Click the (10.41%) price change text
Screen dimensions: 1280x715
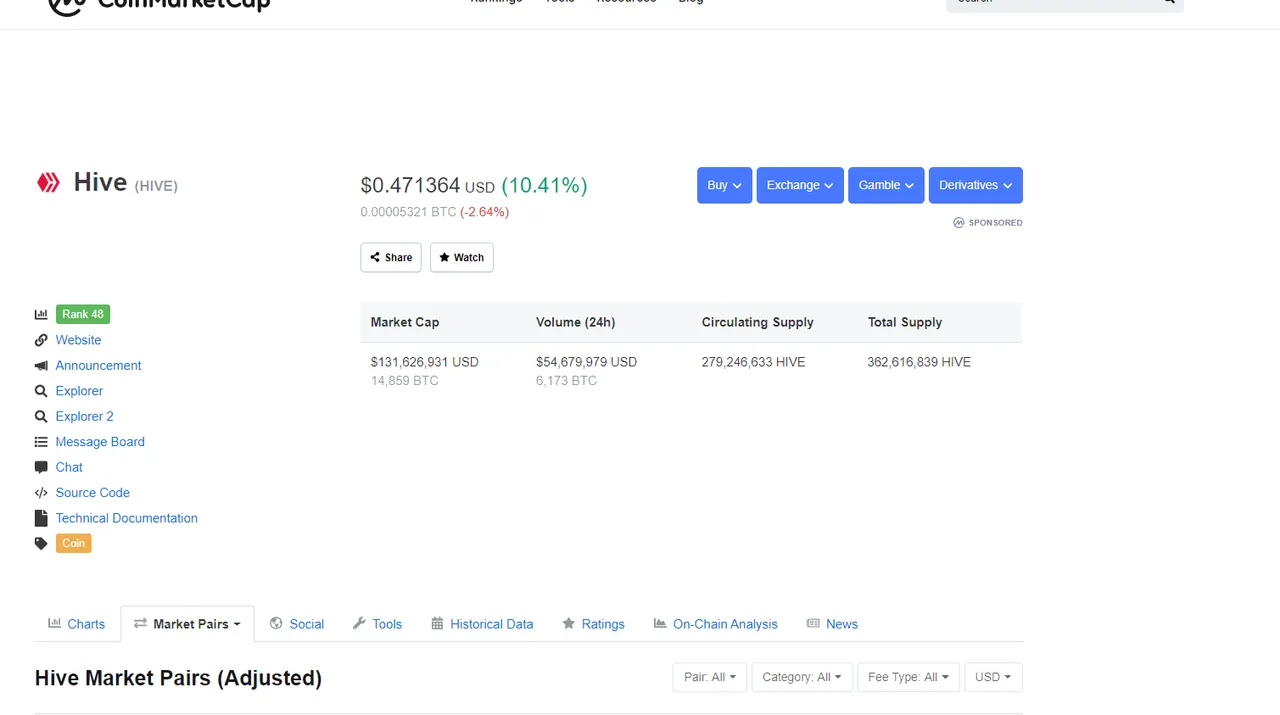[x=544, y=185]
